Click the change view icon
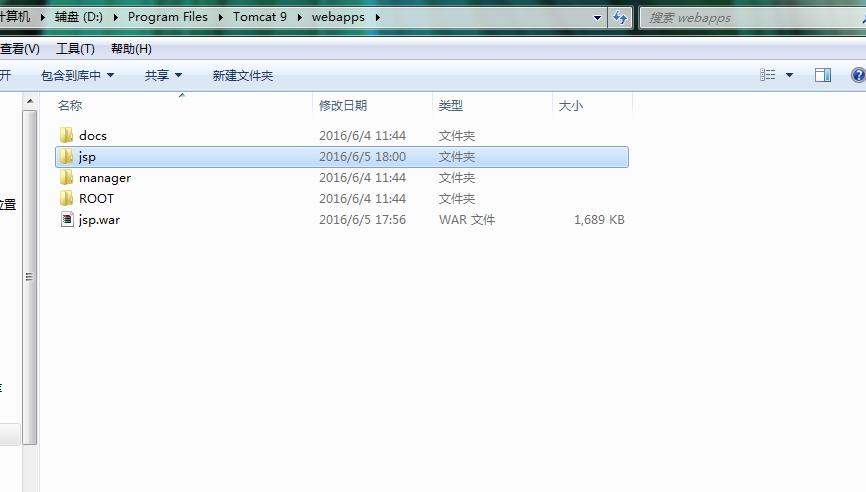Viewport: 866px width, 492px height. [x=768, y=75]
